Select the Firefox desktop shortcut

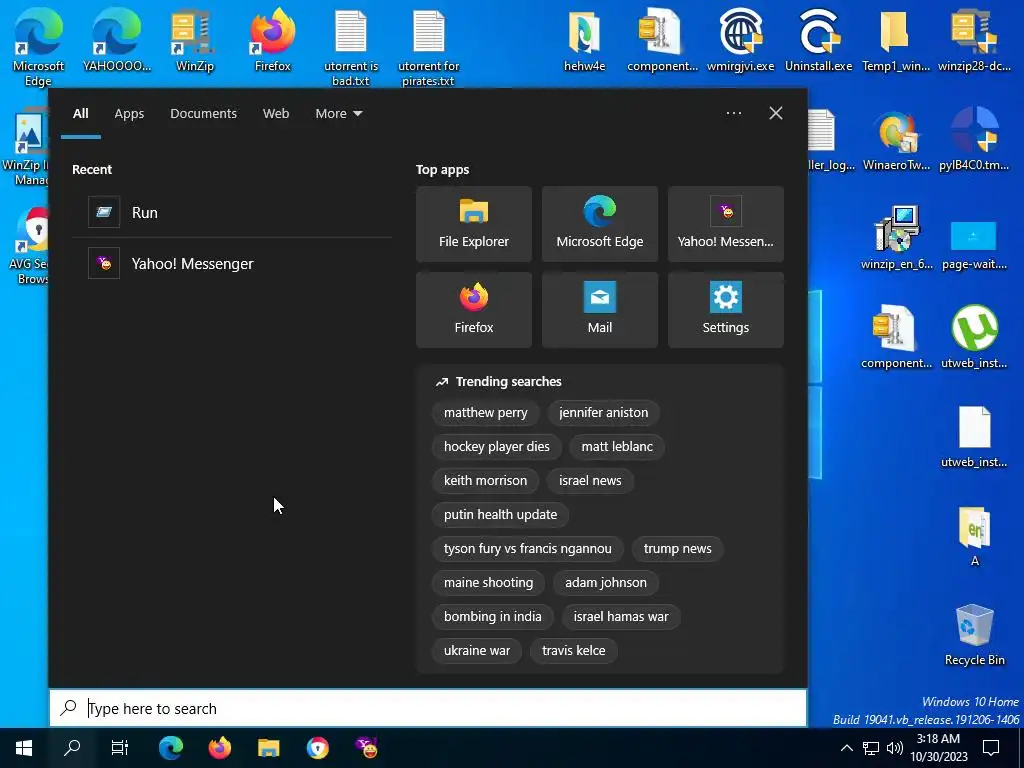tap(273, 40)
